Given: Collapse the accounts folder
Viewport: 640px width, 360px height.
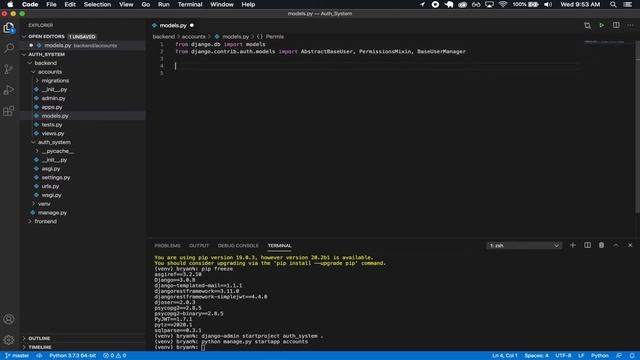Looking at the screenshot, I should click(33, 72).
